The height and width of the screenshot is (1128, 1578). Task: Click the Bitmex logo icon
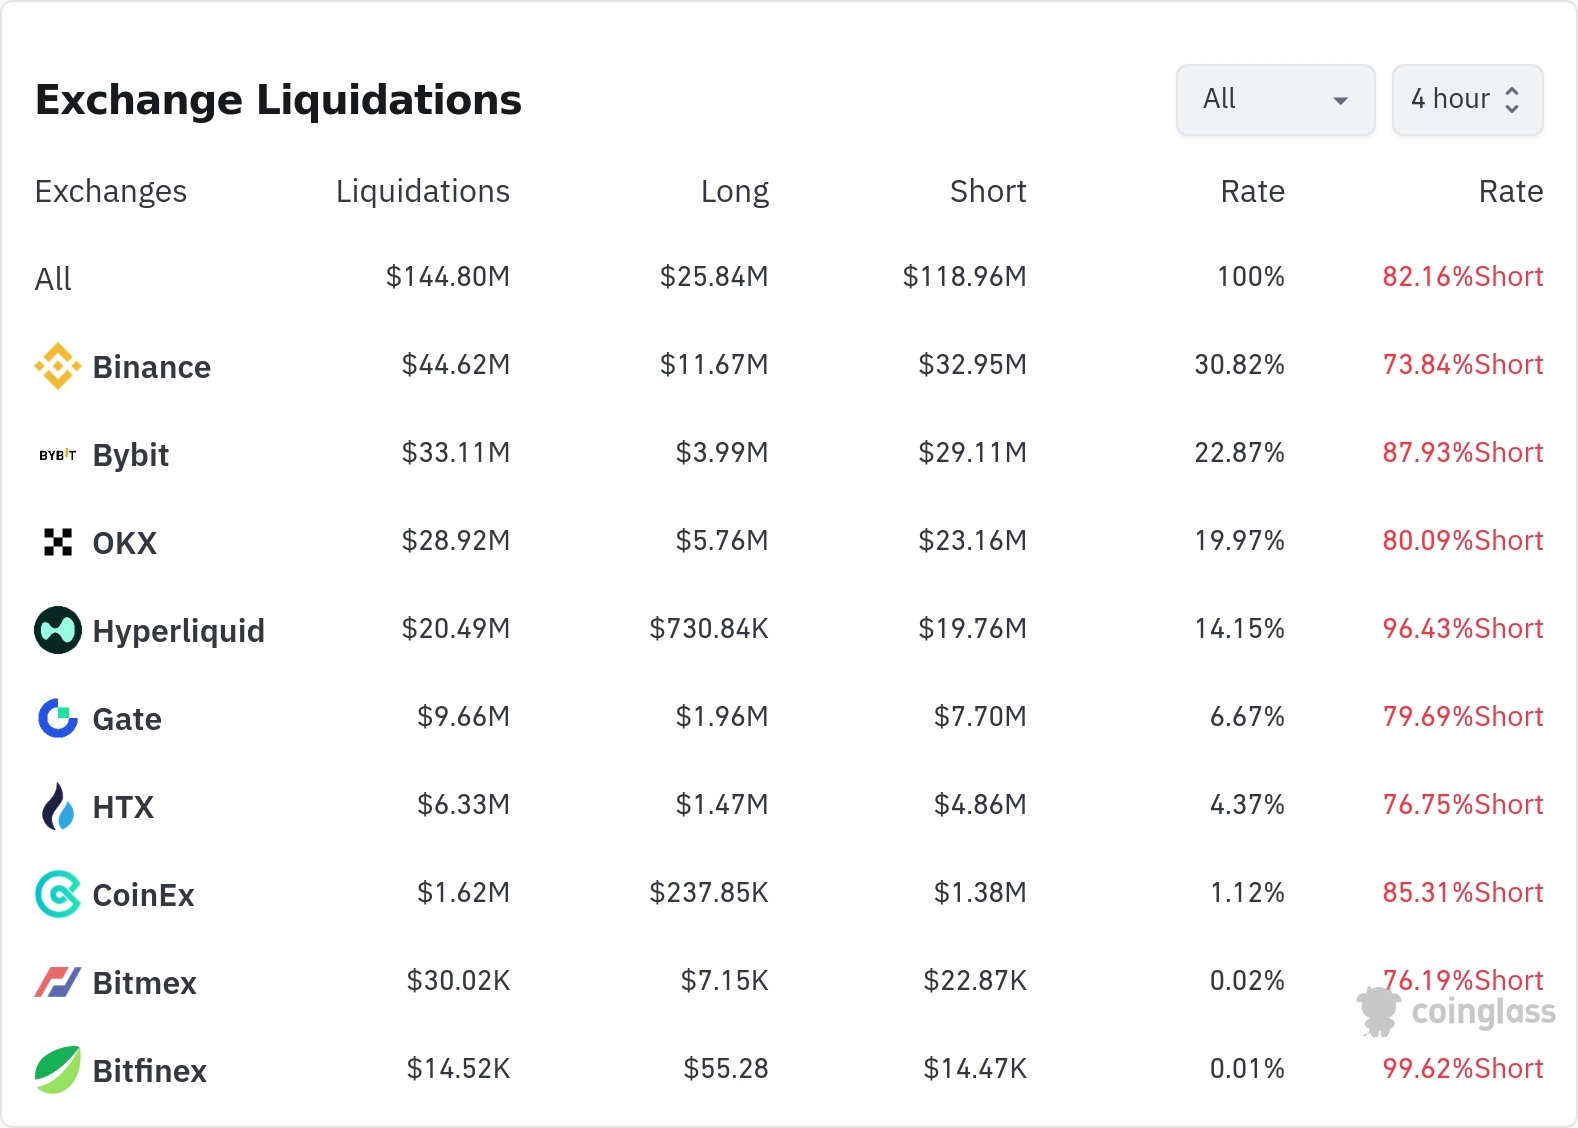[58, 982]
